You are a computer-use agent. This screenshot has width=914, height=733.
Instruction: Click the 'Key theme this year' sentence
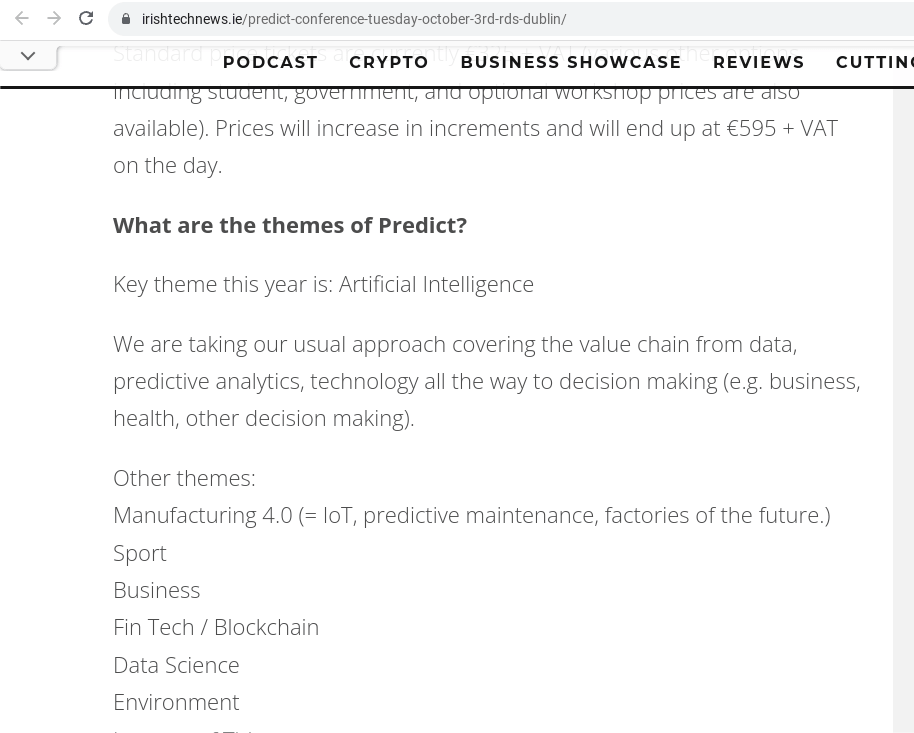[x=323, y=284]
